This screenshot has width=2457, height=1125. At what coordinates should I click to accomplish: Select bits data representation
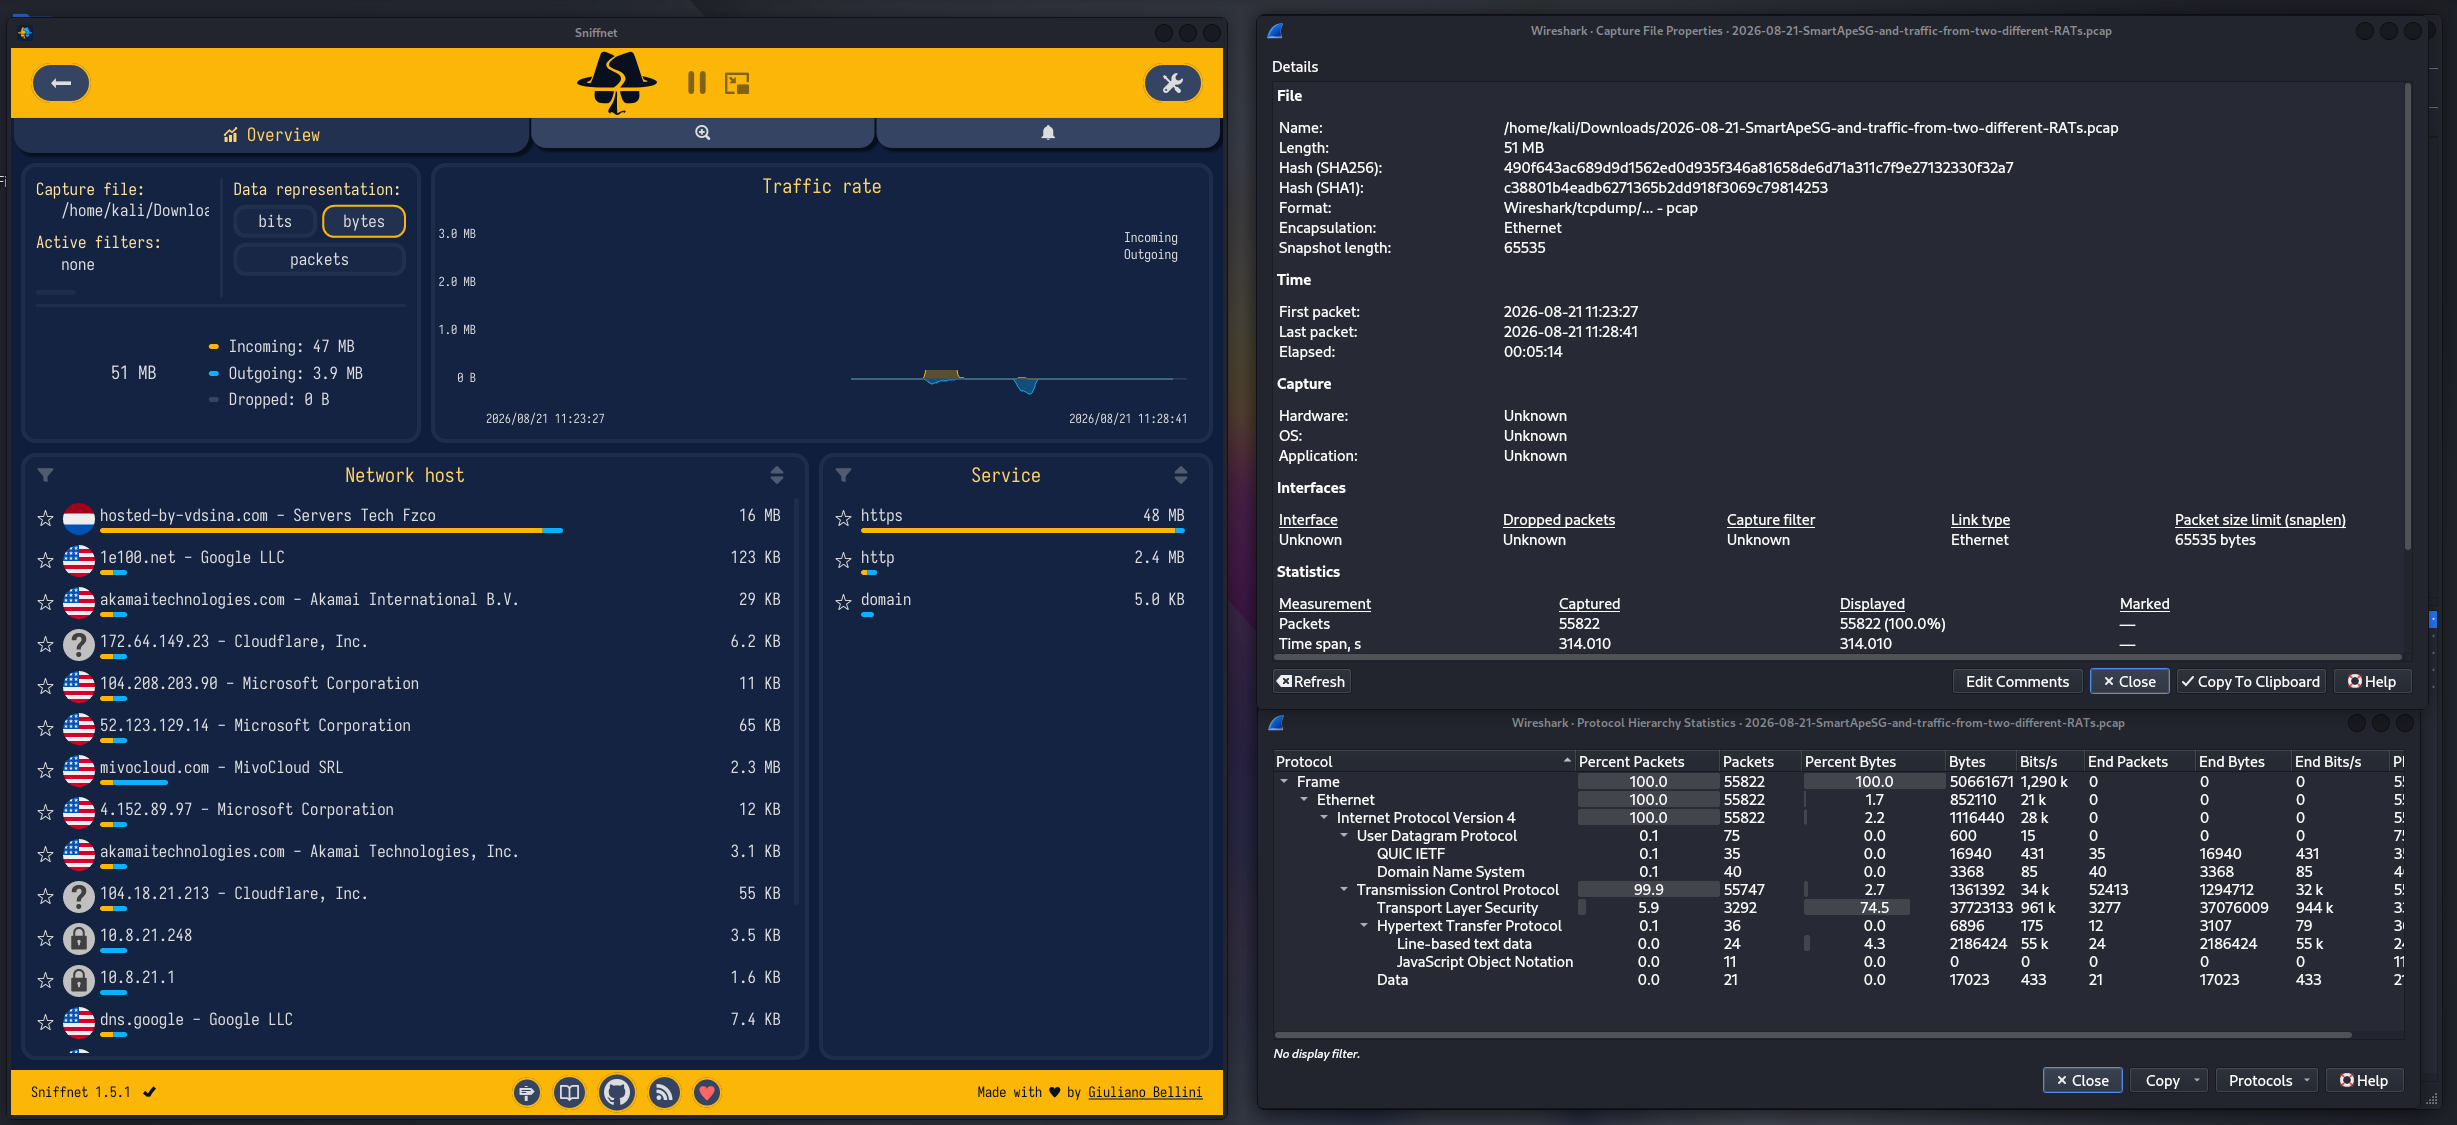[x=275, y=221]
